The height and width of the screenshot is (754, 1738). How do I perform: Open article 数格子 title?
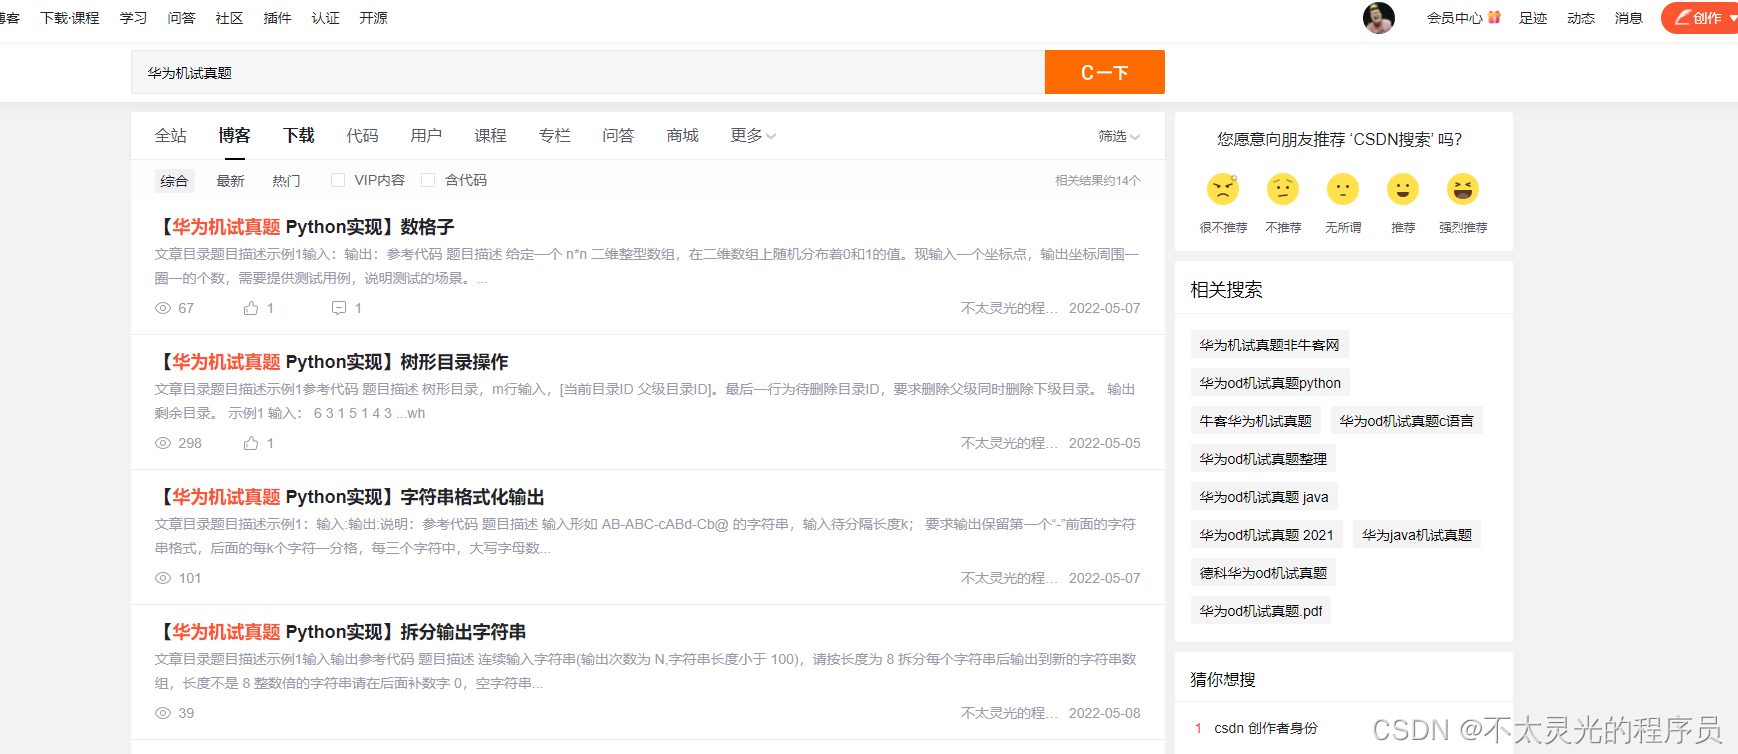[x=305, y=227]
